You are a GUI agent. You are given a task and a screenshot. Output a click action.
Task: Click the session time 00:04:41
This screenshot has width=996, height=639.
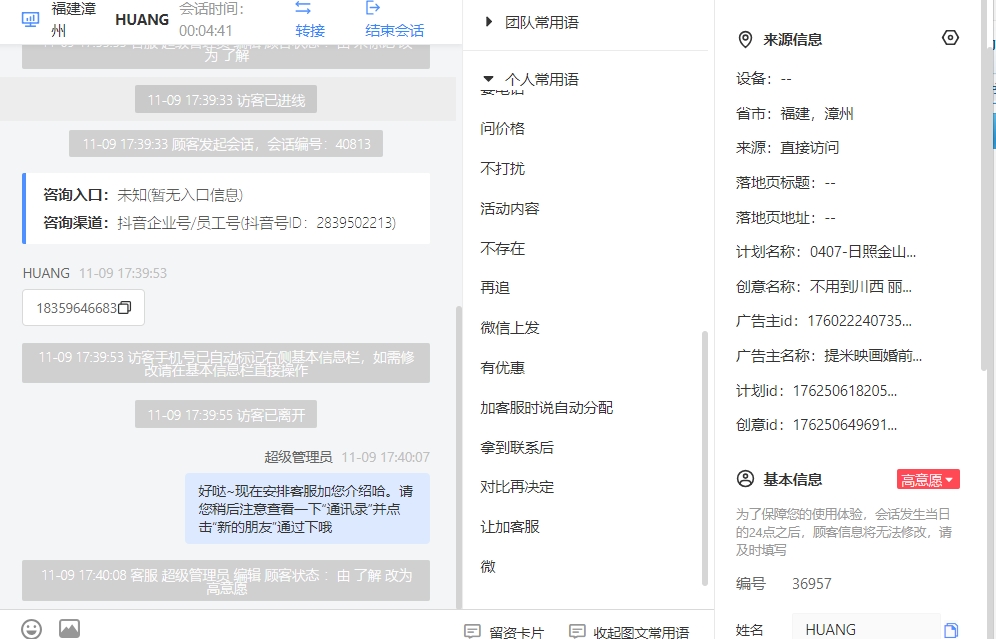point(206,30)
